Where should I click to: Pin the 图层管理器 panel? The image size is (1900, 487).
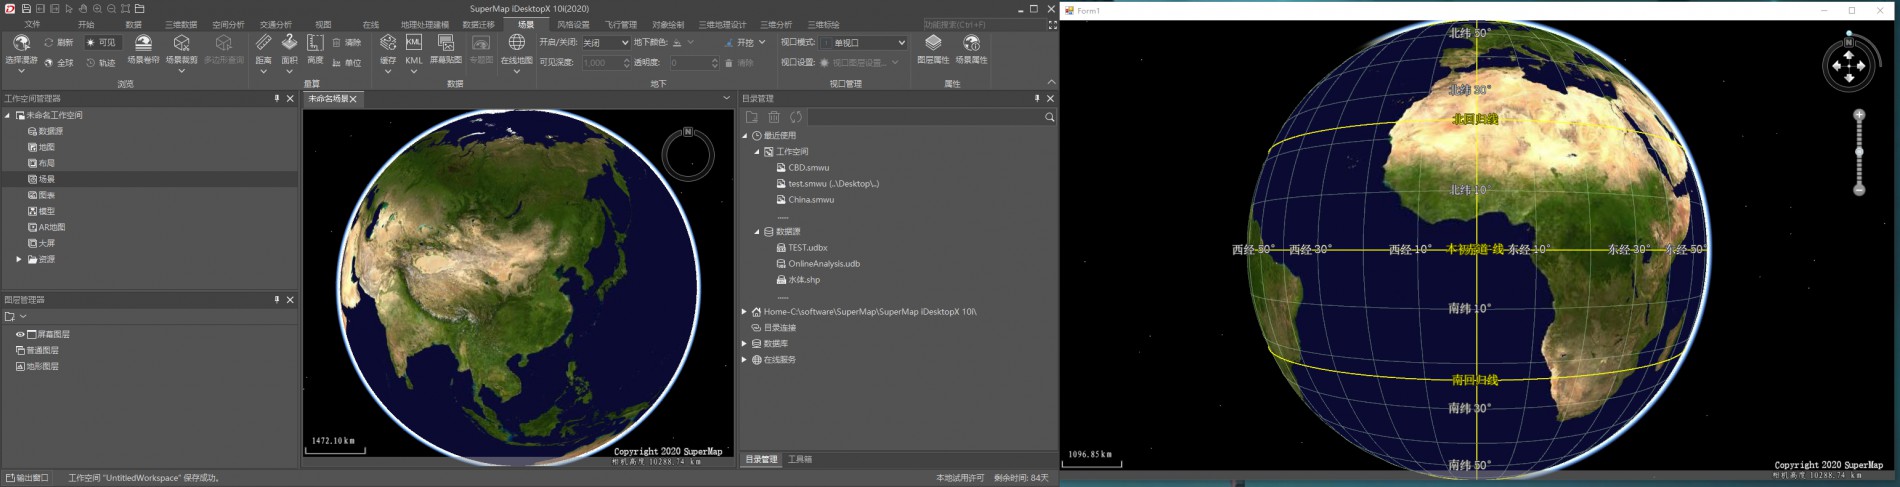click(277, 300)
